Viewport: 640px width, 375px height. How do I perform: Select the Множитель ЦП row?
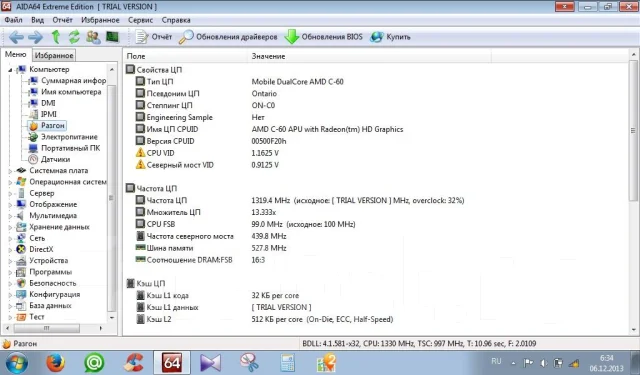pyautogui.click(x=376, y=212)
